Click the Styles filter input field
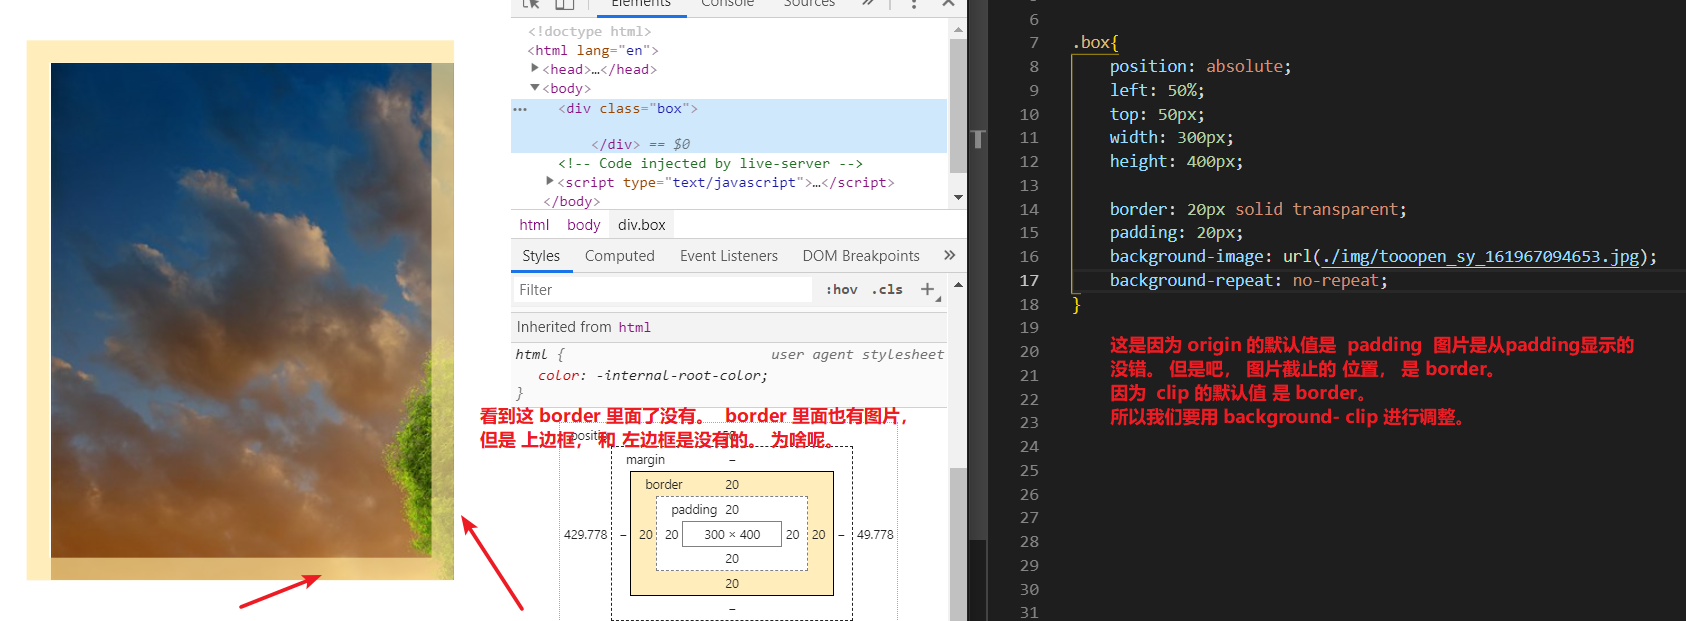Viewport: 1686px width, 621px height. [x=662, y=290]
